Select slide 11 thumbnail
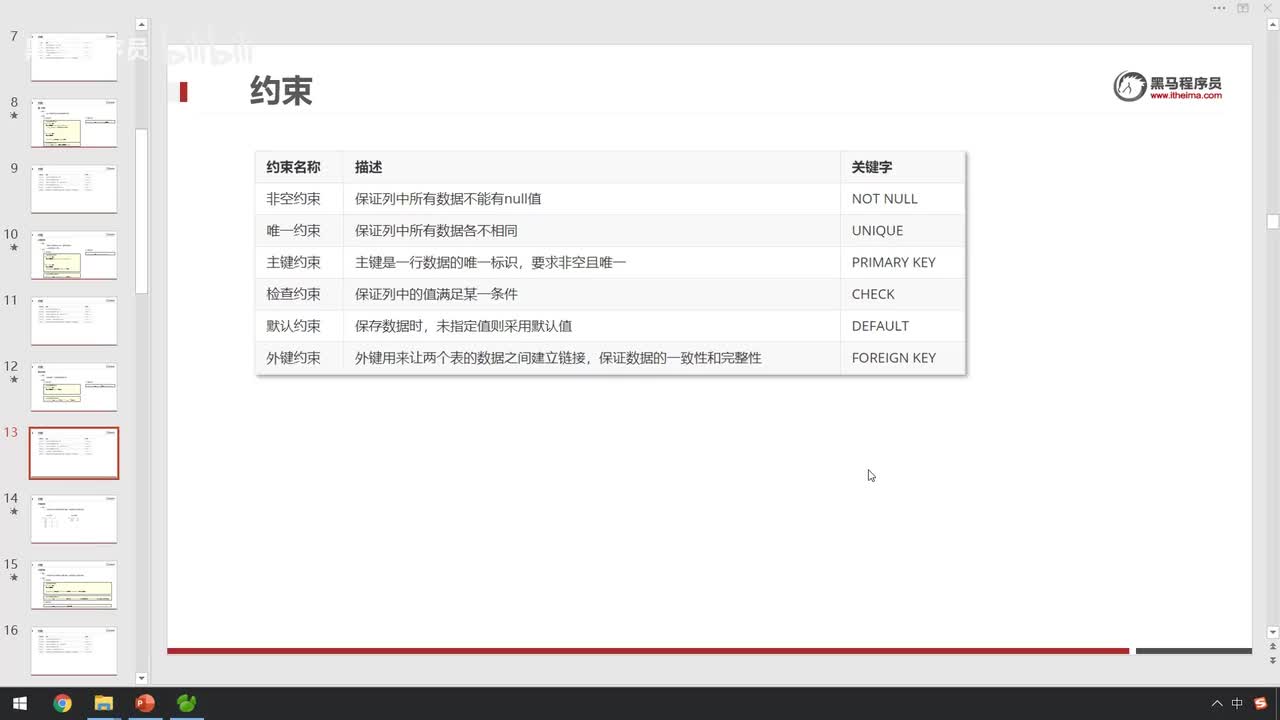 pyautogui.click(x=74, y=321)
